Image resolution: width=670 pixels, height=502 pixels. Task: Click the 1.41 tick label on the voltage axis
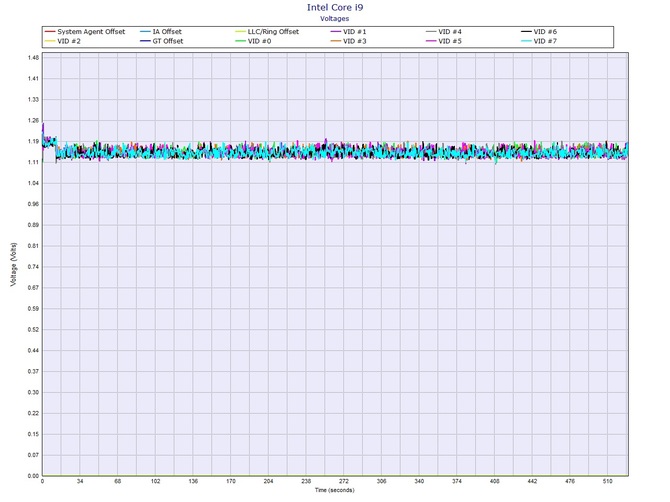34,79
